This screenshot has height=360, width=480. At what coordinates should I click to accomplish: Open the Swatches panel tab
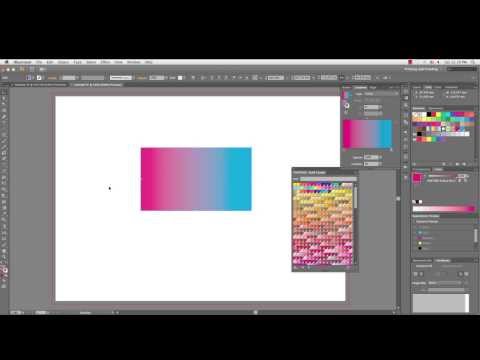coord(419,109)
